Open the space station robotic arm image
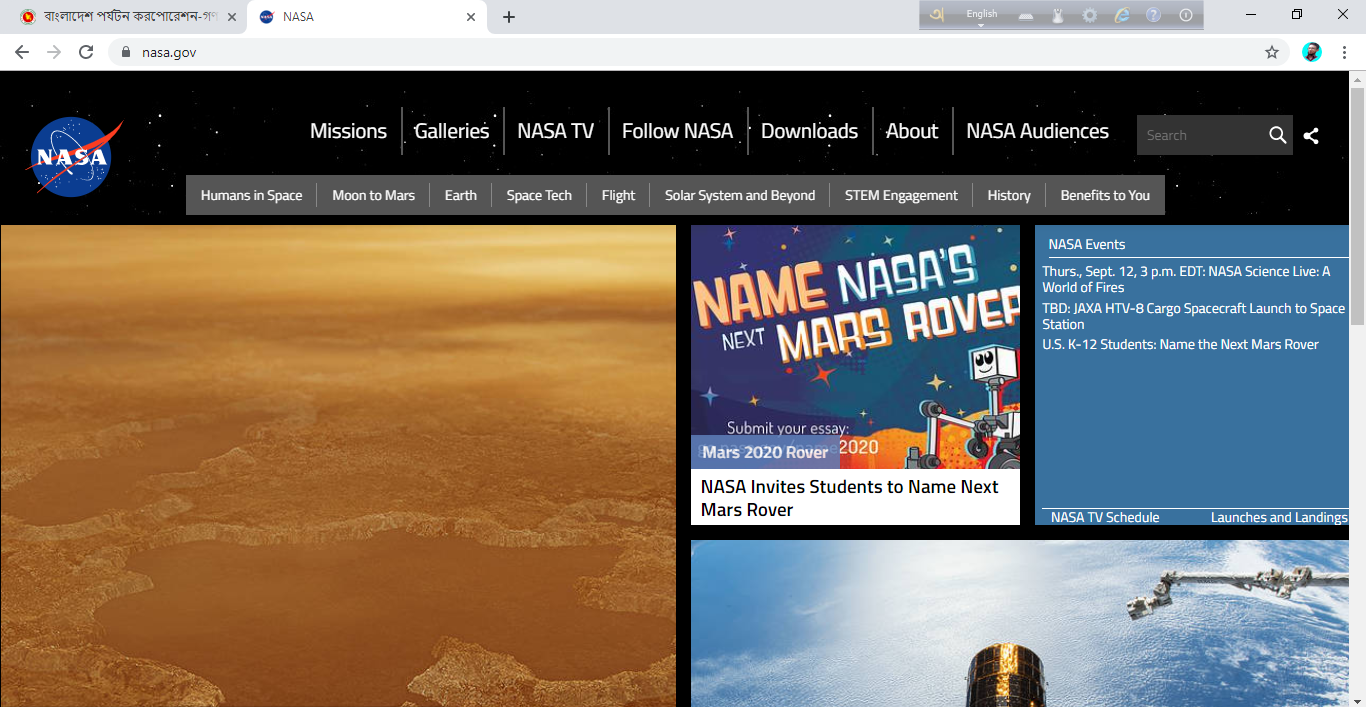 click(1020, 624)
